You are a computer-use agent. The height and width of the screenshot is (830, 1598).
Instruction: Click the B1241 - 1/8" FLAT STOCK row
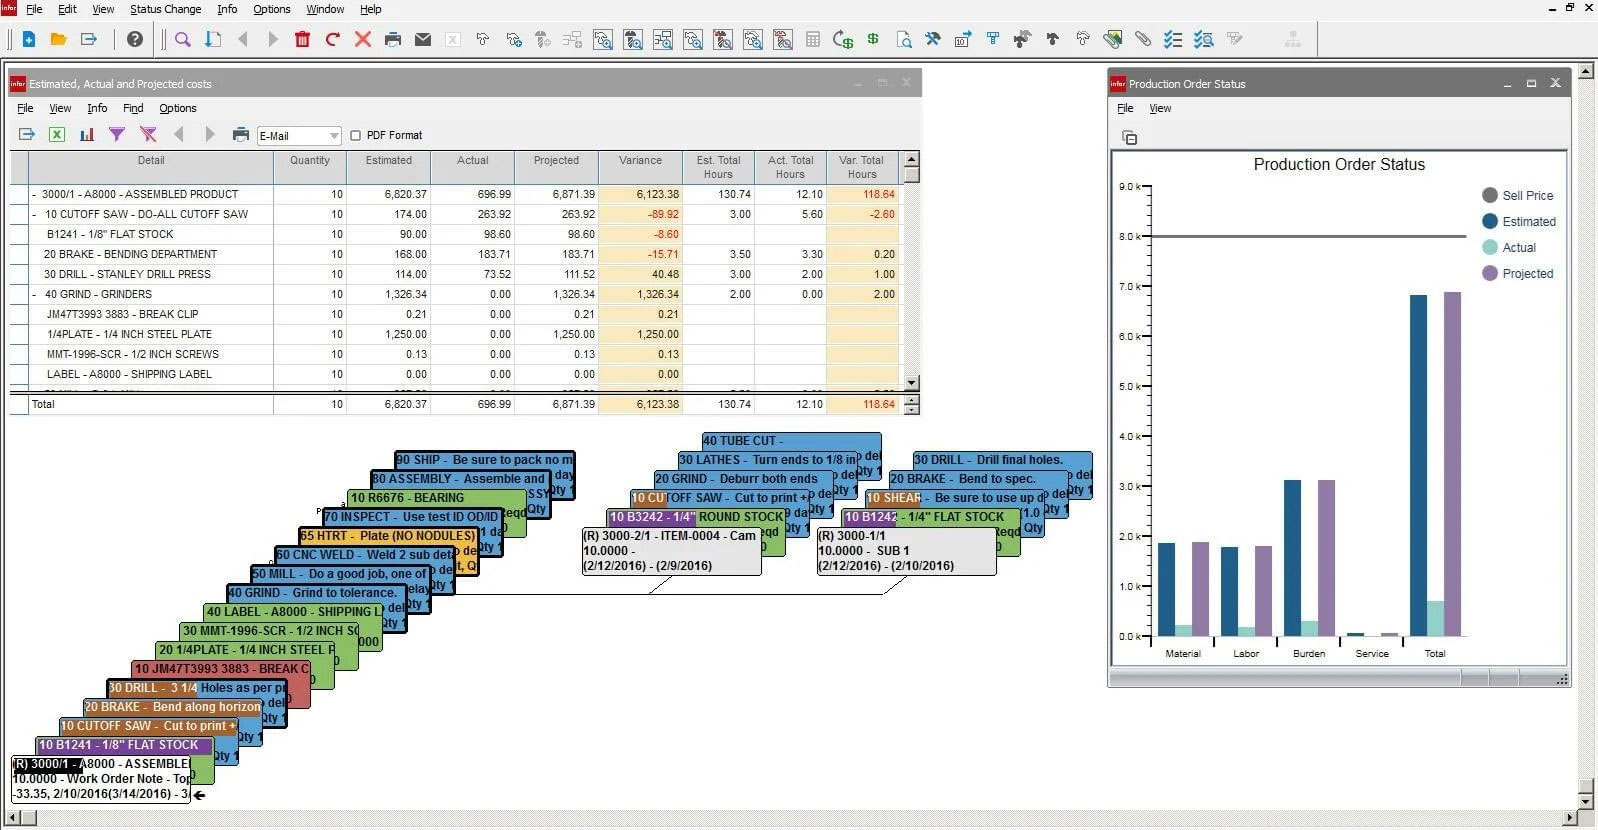[x=464, y=234]
